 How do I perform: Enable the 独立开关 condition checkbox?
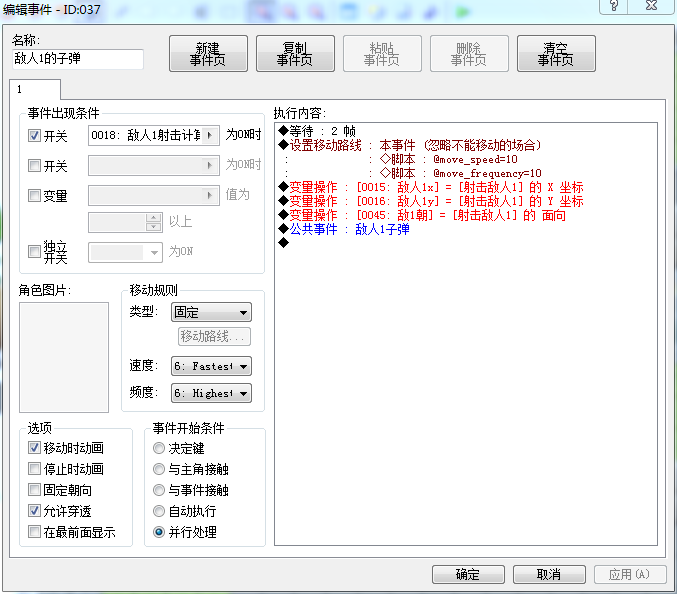point(34,251)
